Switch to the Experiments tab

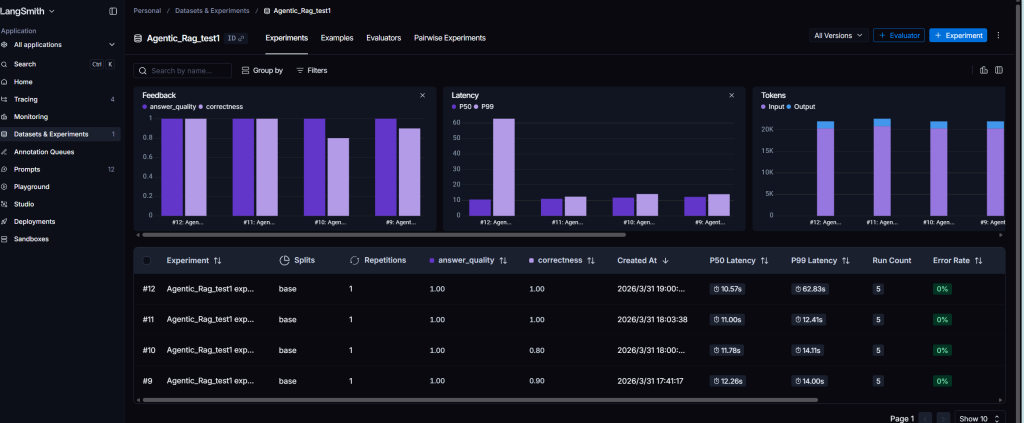pyautogui.click(x=287, y=38)
